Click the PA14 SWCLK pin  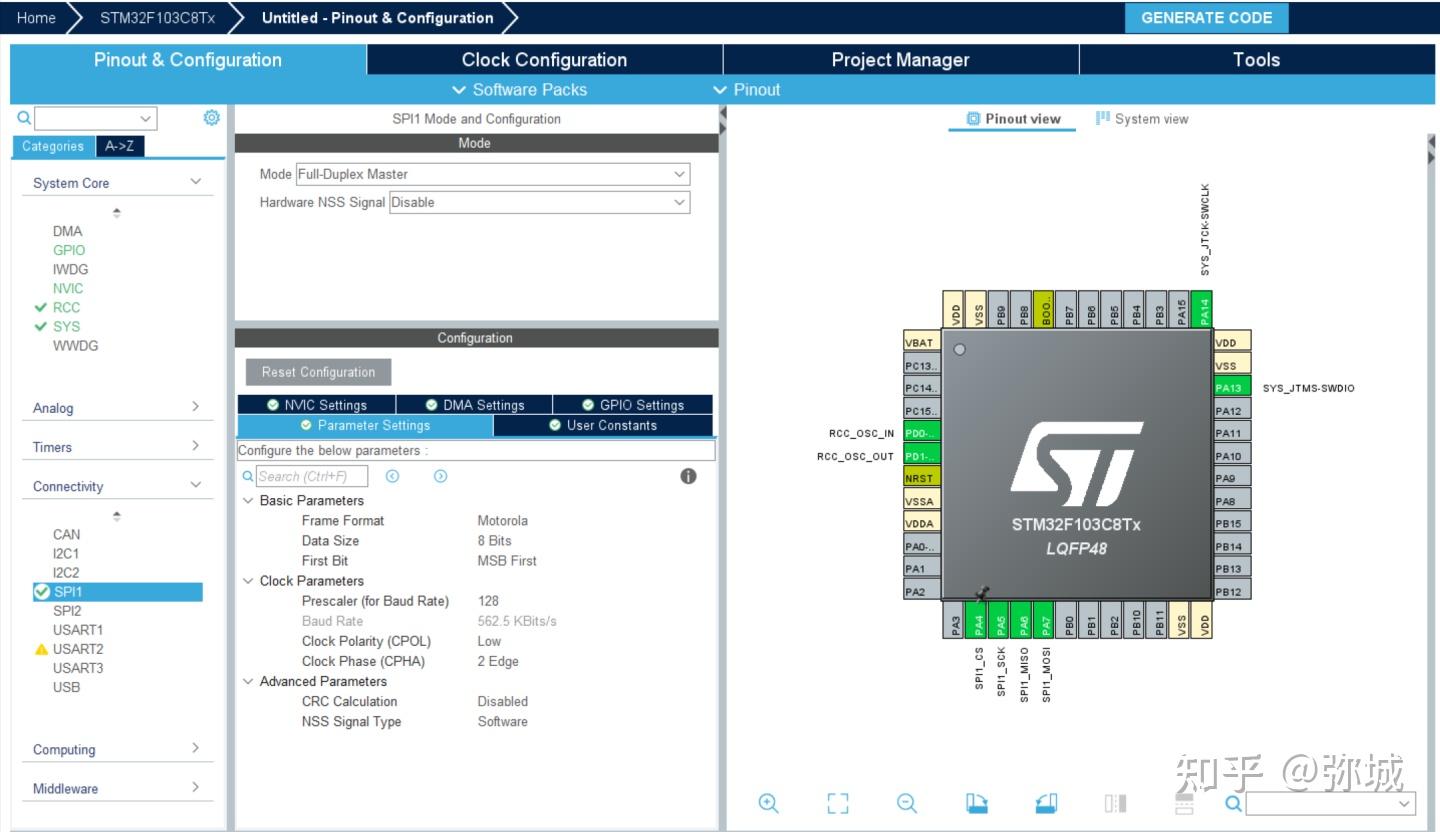[x=1204, y=309]
